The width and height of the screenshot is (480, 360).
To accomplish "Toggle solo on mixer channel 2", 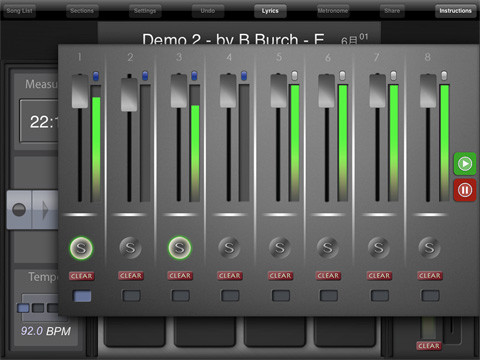I will click(130, 248).
